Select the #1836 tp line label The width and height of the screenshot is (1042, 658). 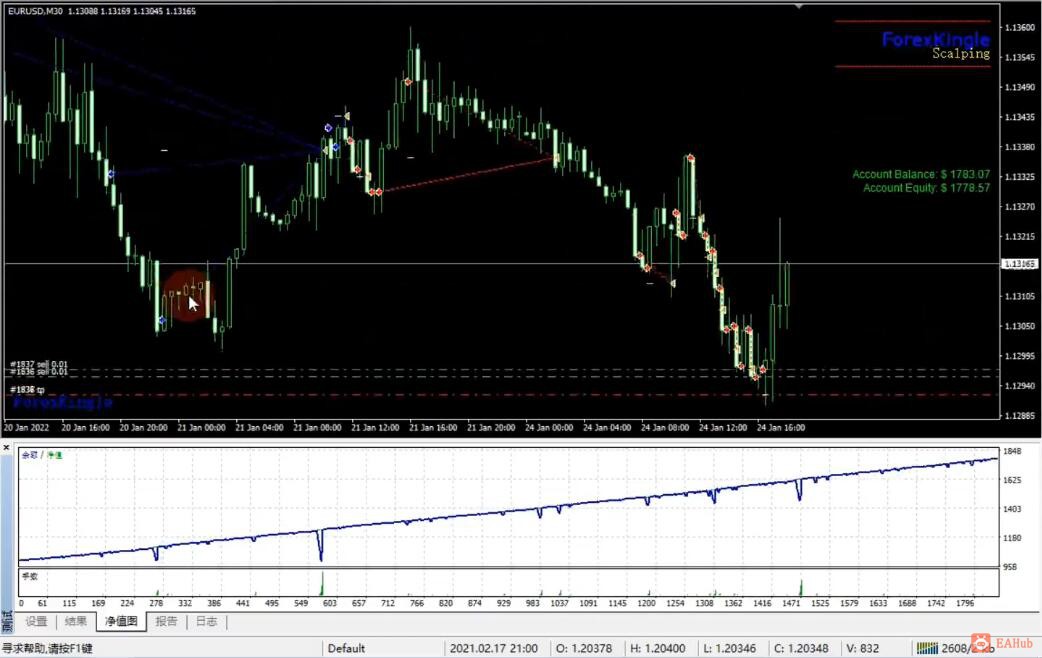tap(27, 389)
